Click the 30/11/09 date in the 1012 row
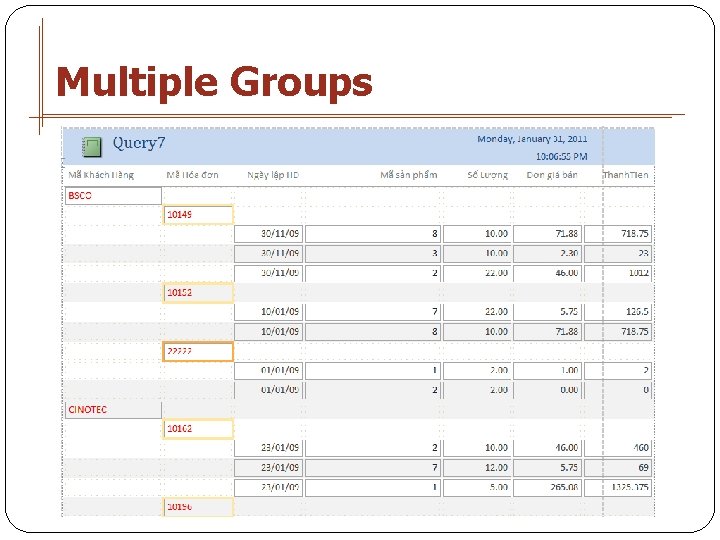Screen dimensions: 720x540 (269, 273)
